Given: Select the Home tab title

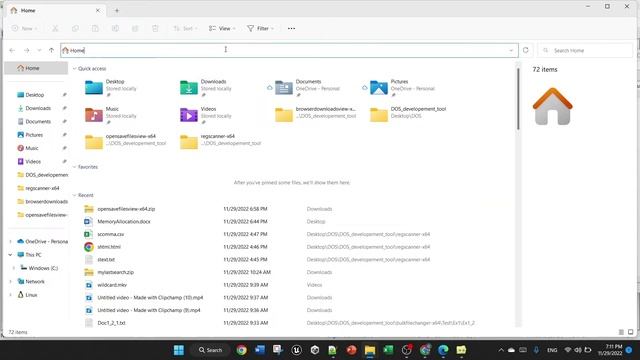Looking at the screenshot, I should point(28,11).
